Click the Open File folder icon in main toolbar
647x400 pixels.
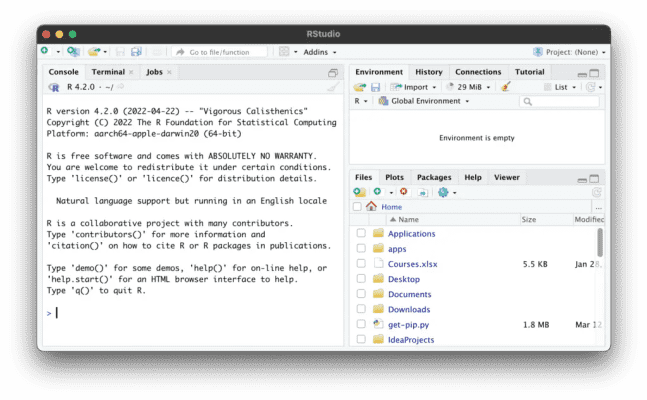[95, 51]
